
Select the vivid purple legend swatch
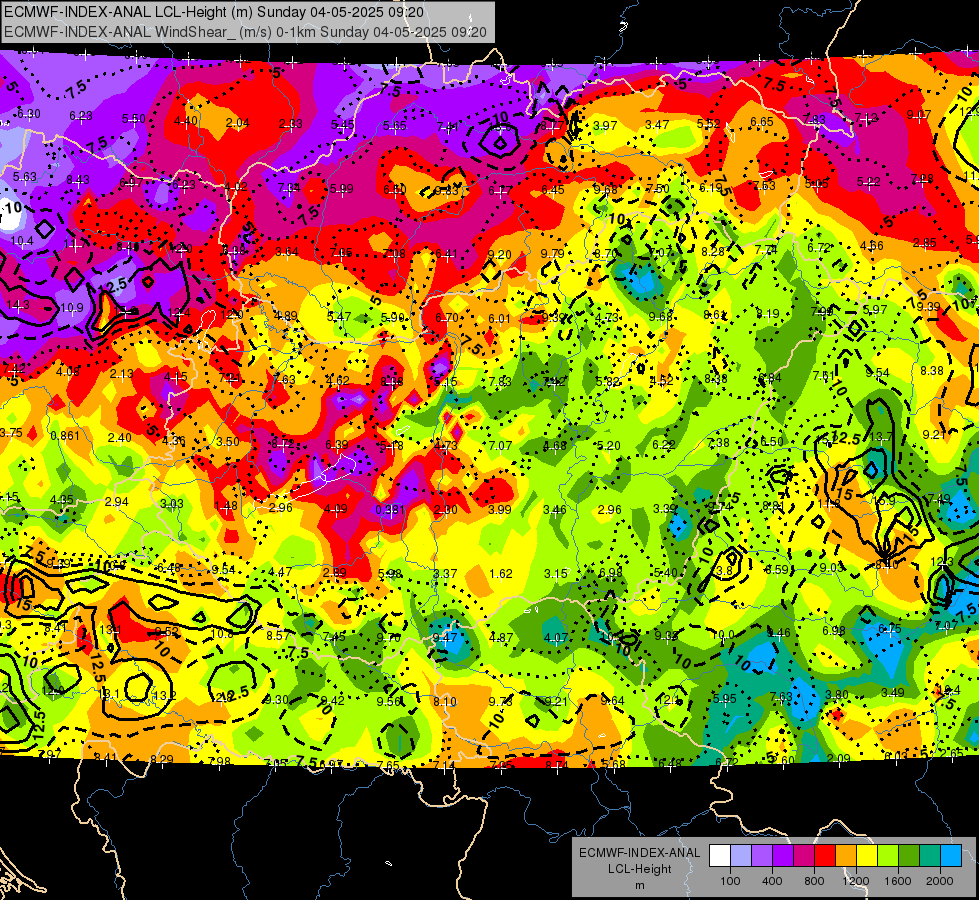click(x=783, y=856)
